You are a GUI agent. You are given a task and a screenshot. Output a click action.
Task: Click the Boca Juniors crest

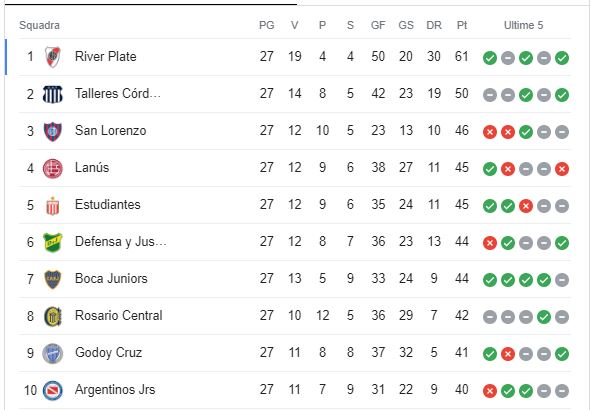[x=52, y=280]
